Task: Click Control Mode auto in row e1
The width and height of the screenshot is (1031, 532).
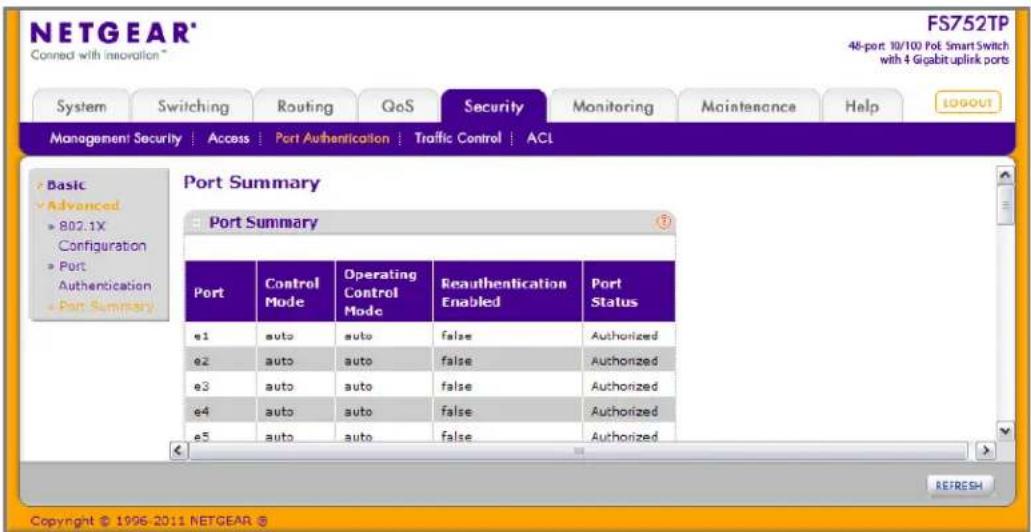Action: pos(279,336)
